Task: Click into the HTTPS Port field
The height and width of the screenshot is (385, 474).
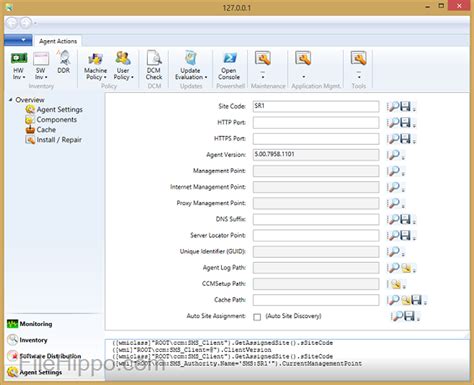Action: click(316, 139)
